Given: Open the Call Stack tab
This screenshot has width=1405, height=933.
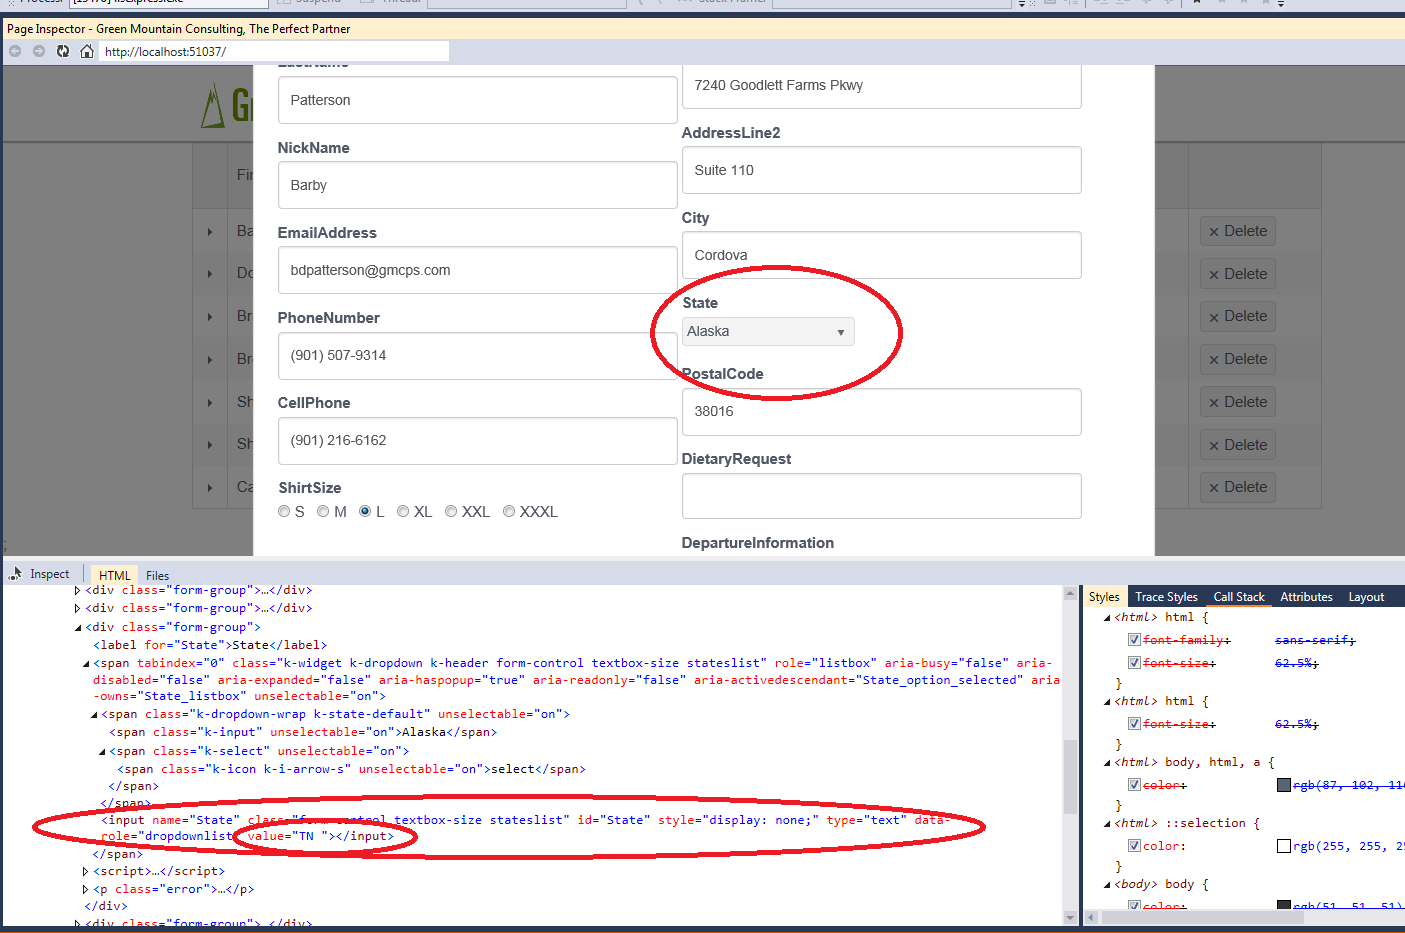Looking at the screenshot, I should point(1239,597).
